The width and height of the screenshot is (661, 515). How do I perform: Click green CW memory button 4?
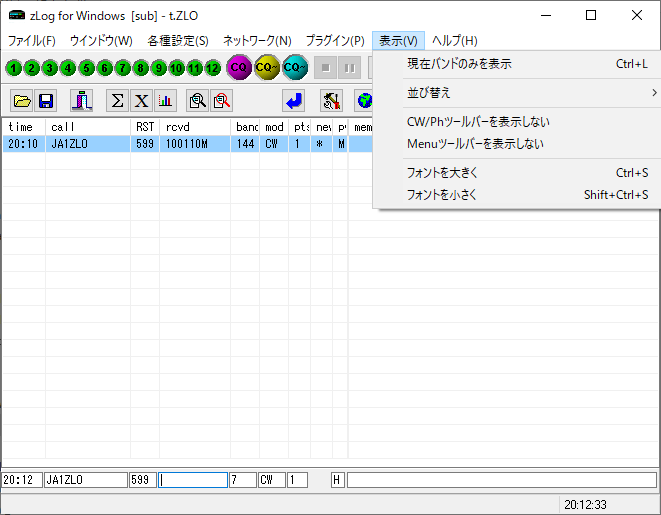click(68, 68)
